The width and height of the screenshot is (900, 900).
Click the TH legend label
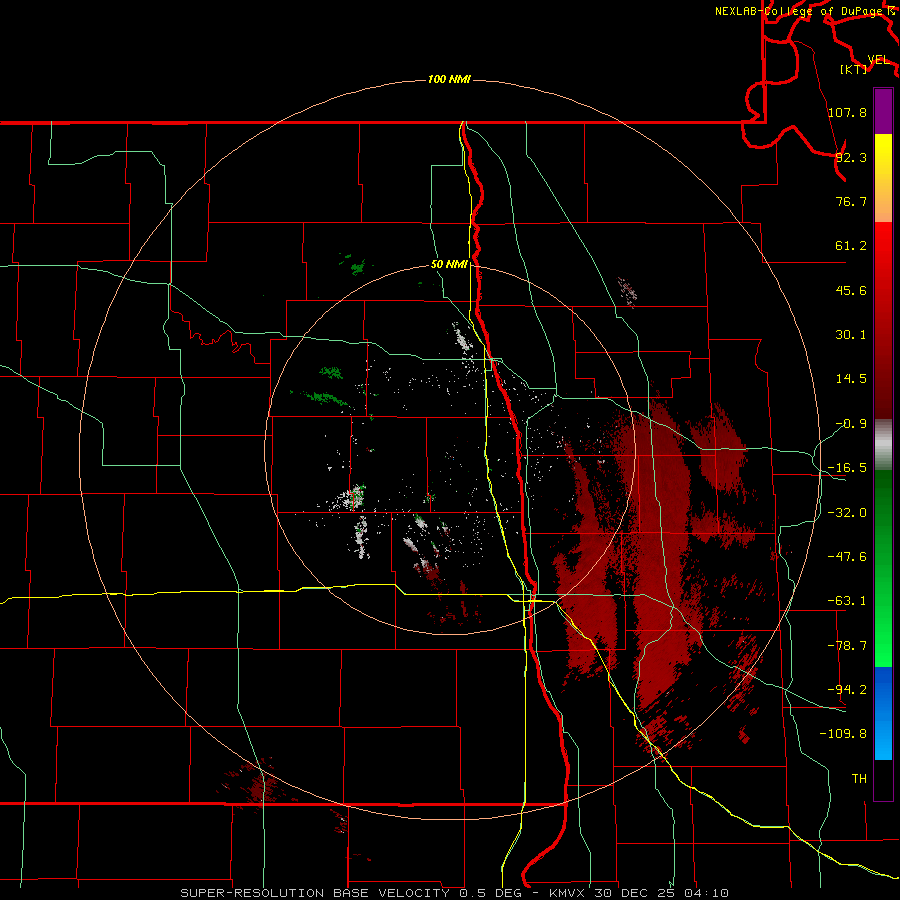859,779
